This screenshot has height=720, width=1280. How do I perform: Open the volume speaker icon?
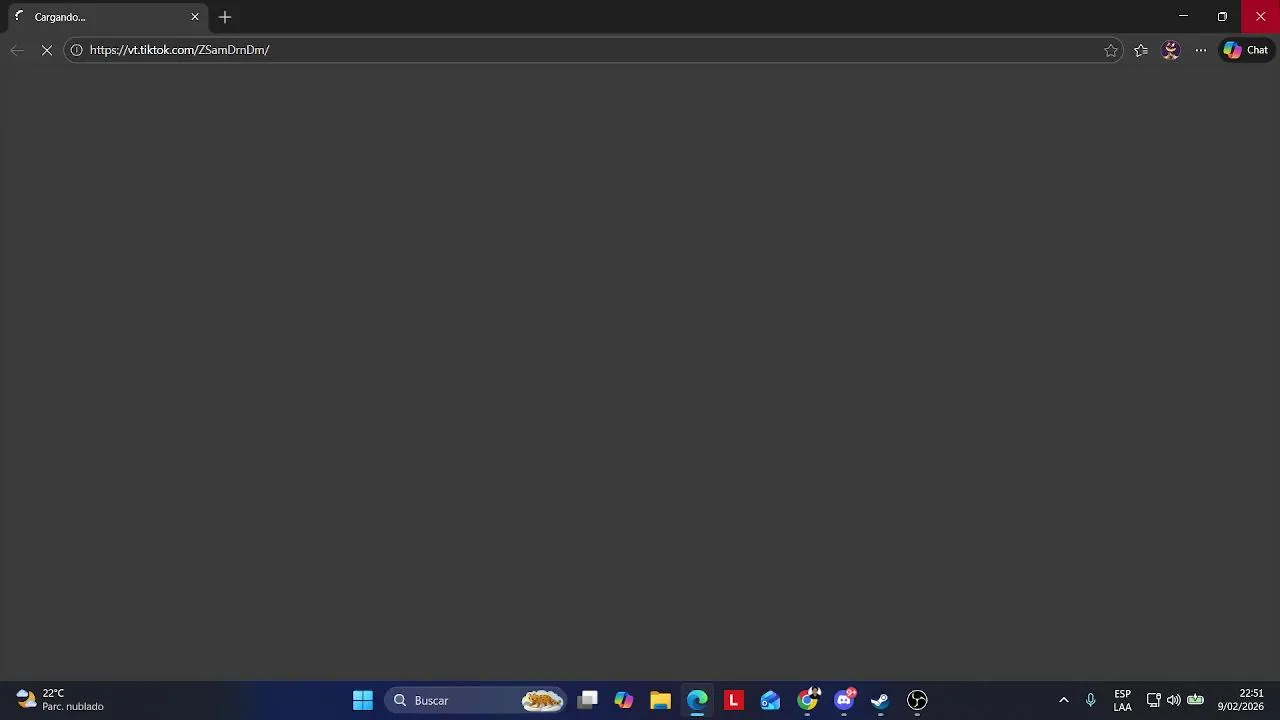click(x=1174, y=700)
